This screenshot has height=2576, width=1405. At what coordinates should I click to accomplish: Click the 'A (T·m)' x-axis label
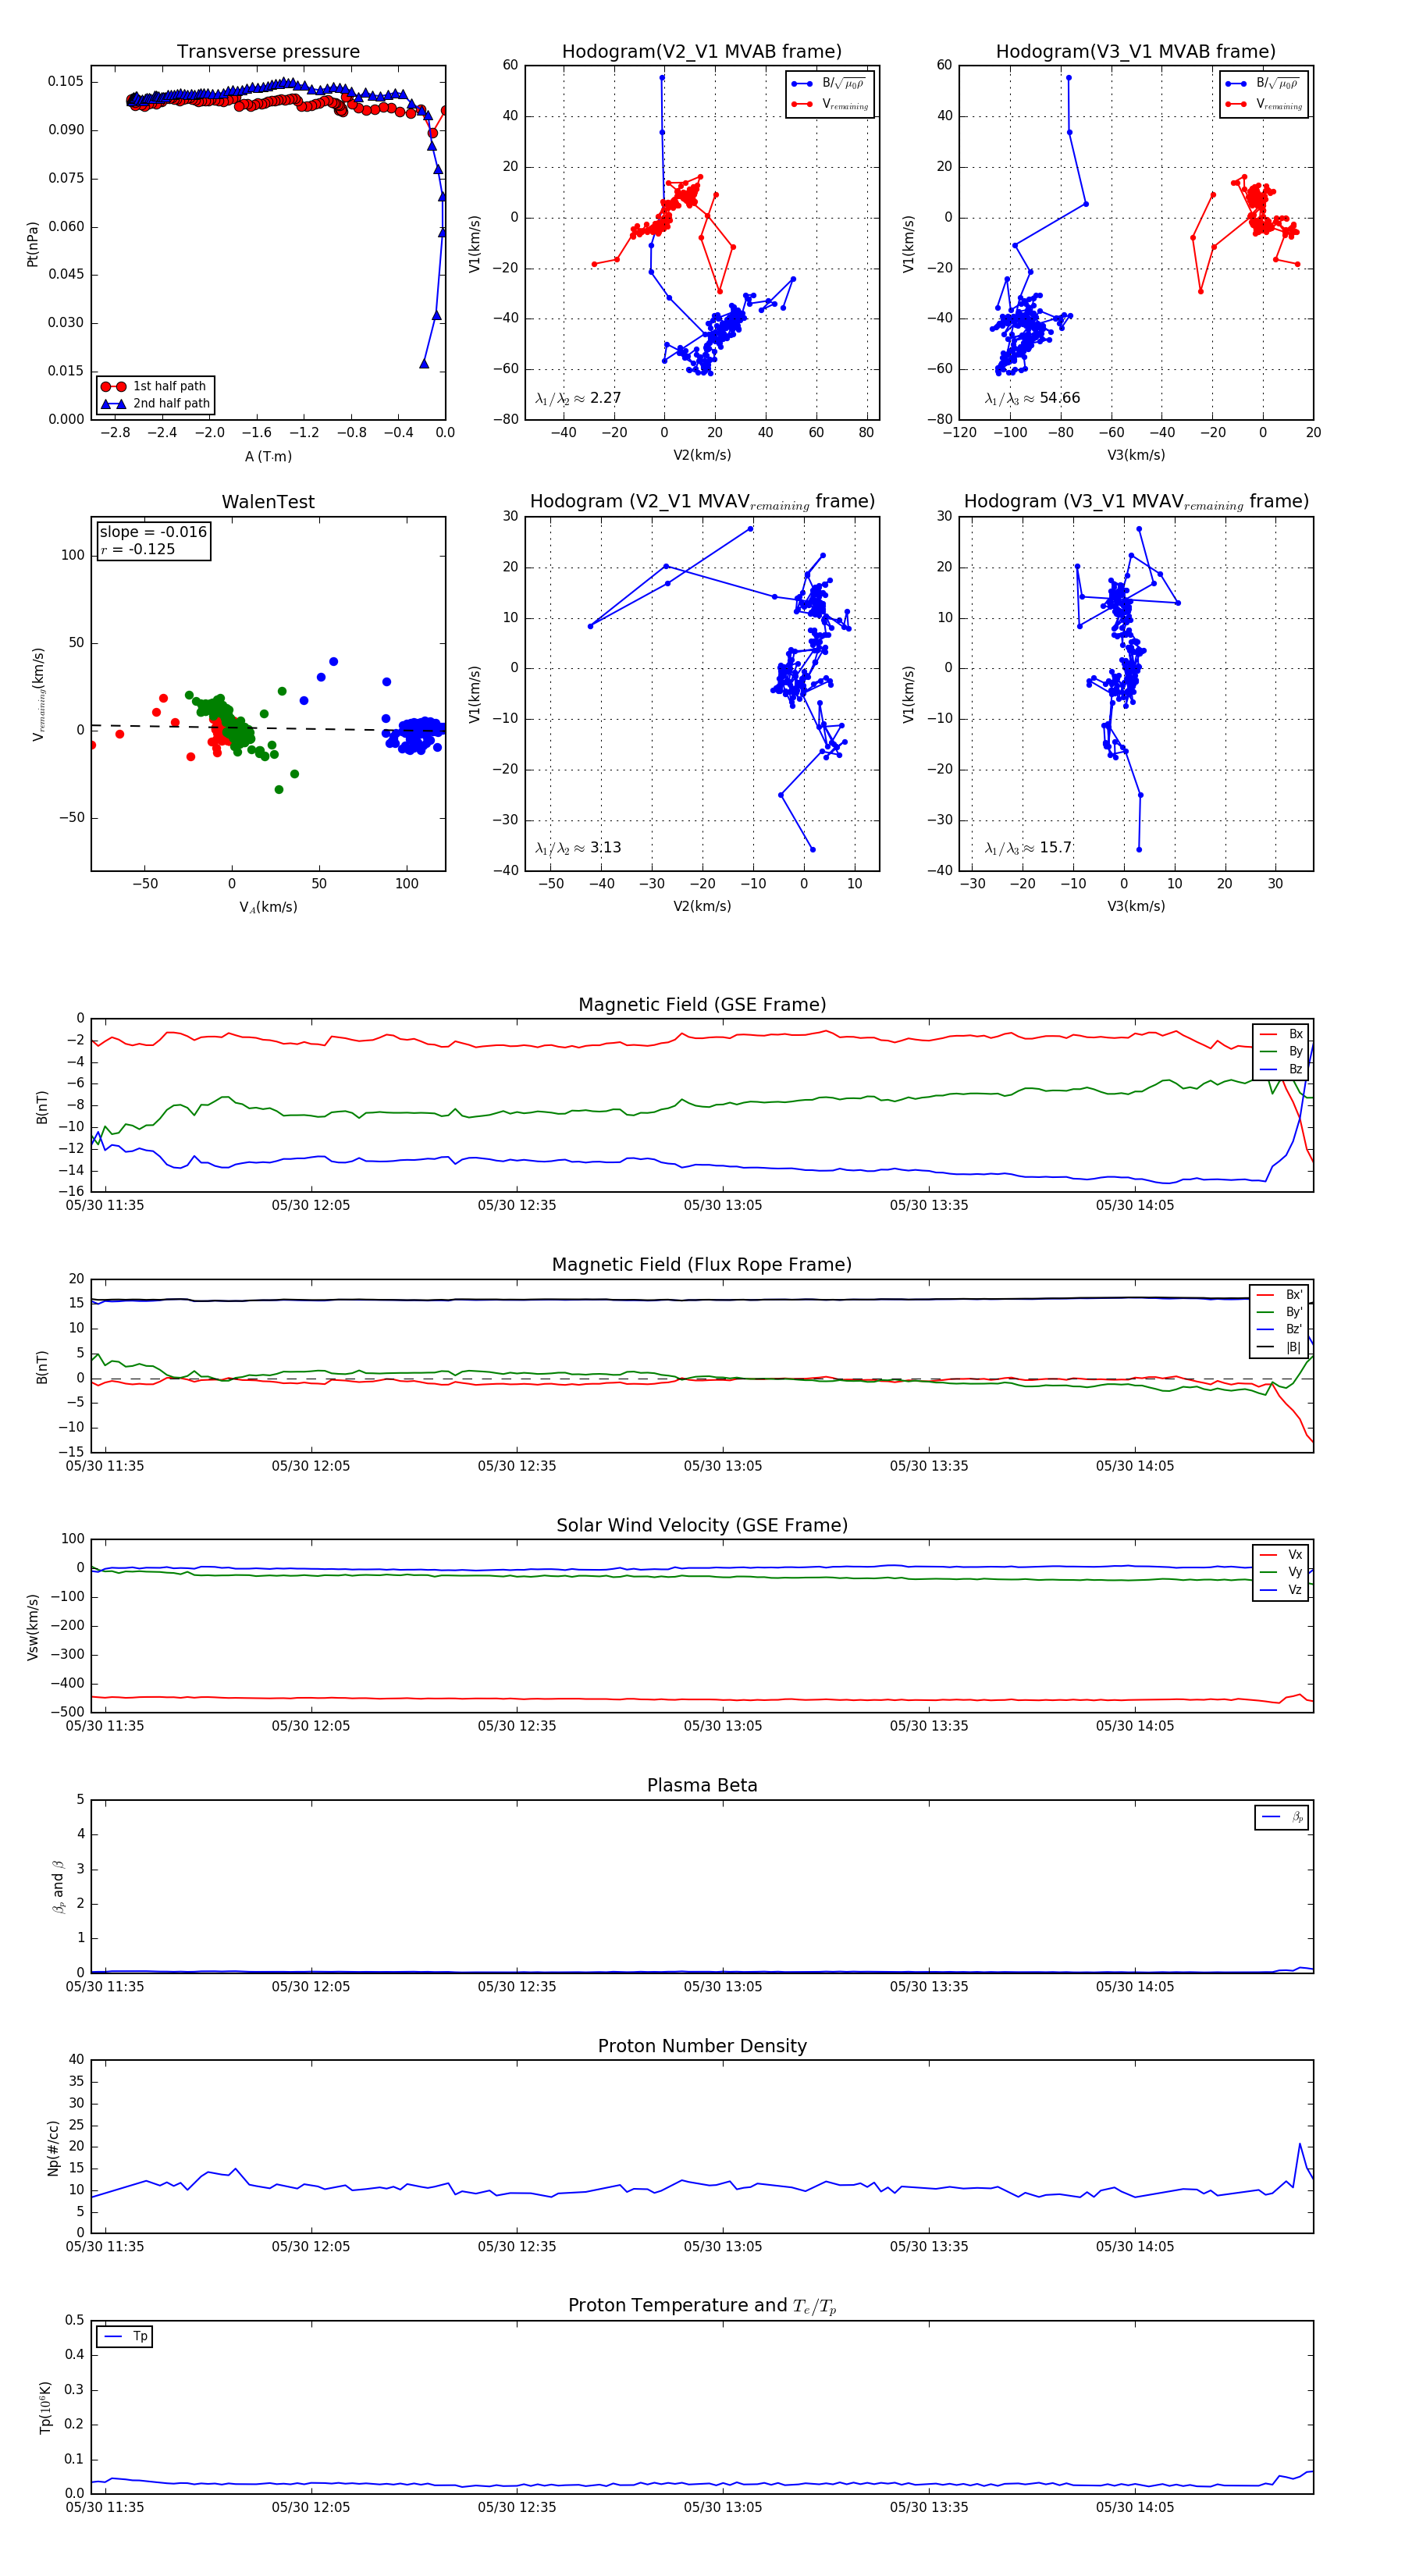point(268,456)
